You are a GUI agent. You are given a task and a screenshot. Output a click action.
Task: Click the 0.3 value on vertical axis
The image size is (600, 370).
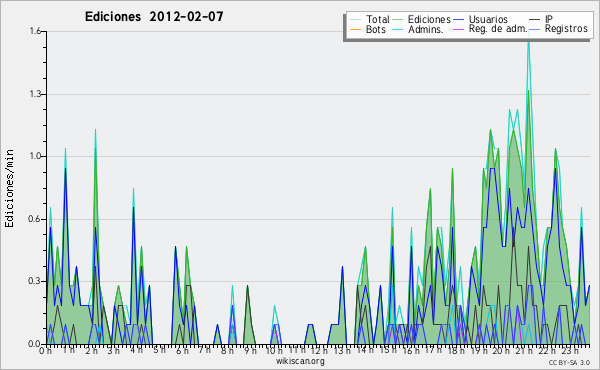coord(35,281)
